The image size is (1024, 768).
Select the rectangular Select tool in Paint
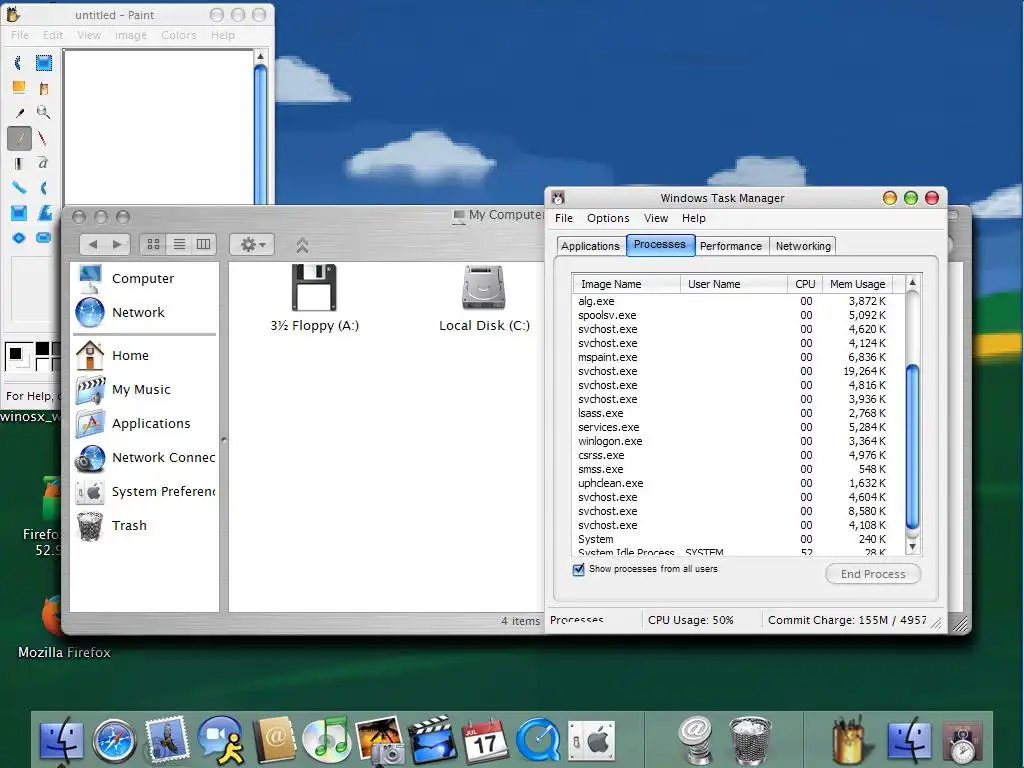coord(44,63)
